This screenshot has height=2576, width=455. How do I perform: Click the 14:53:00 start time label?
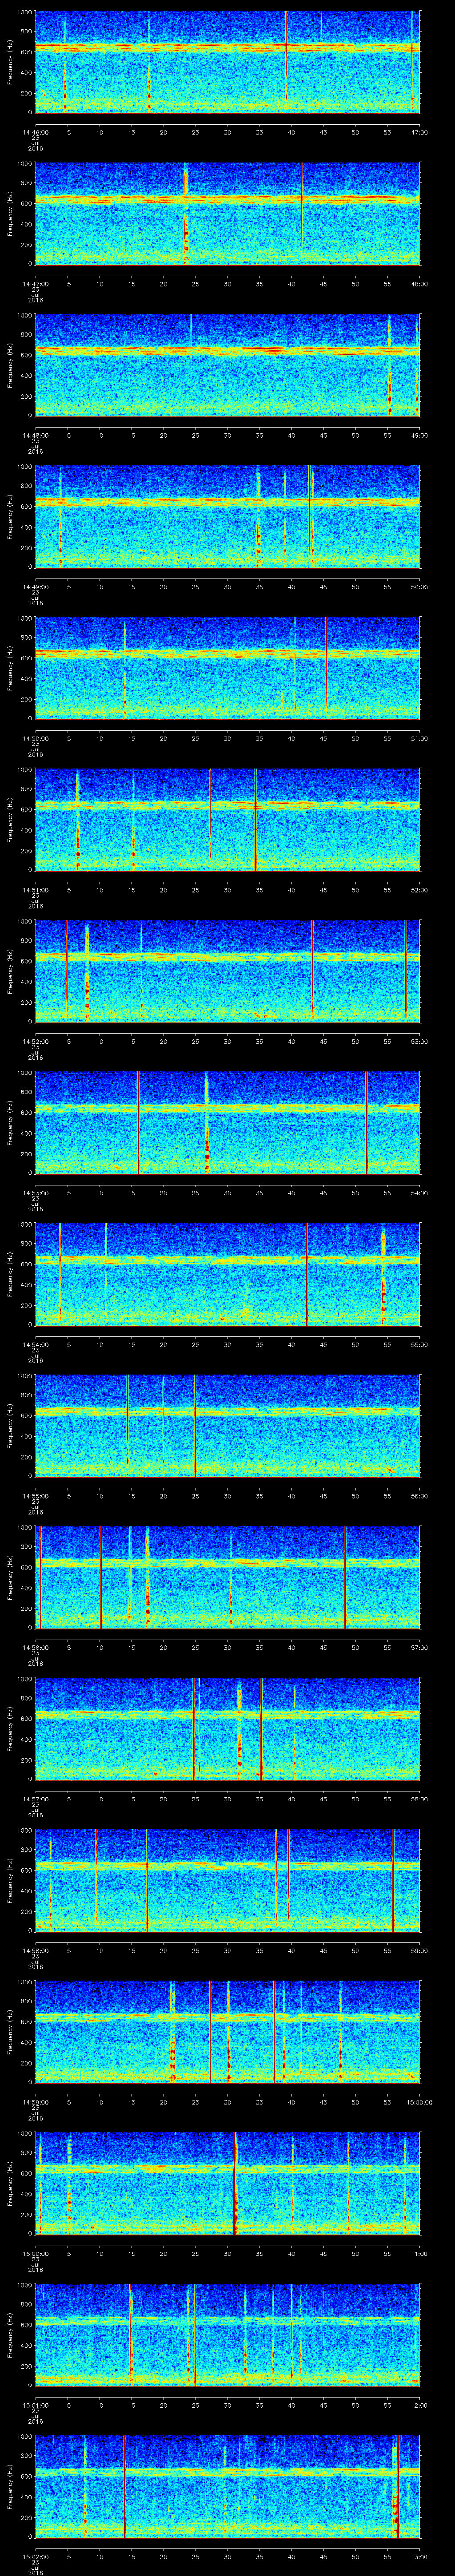coord(36,1193)
